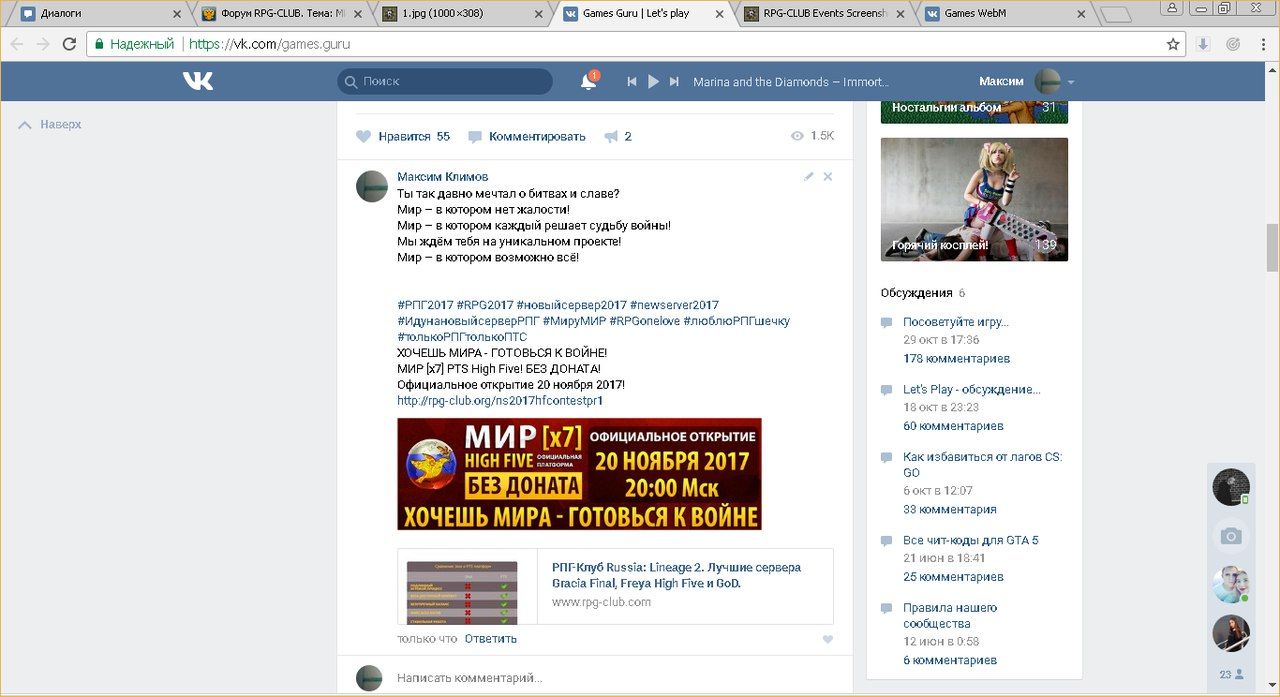1280x697 pixels.
Task: Focus the VK Поиск search field
Action: [445, 82]
